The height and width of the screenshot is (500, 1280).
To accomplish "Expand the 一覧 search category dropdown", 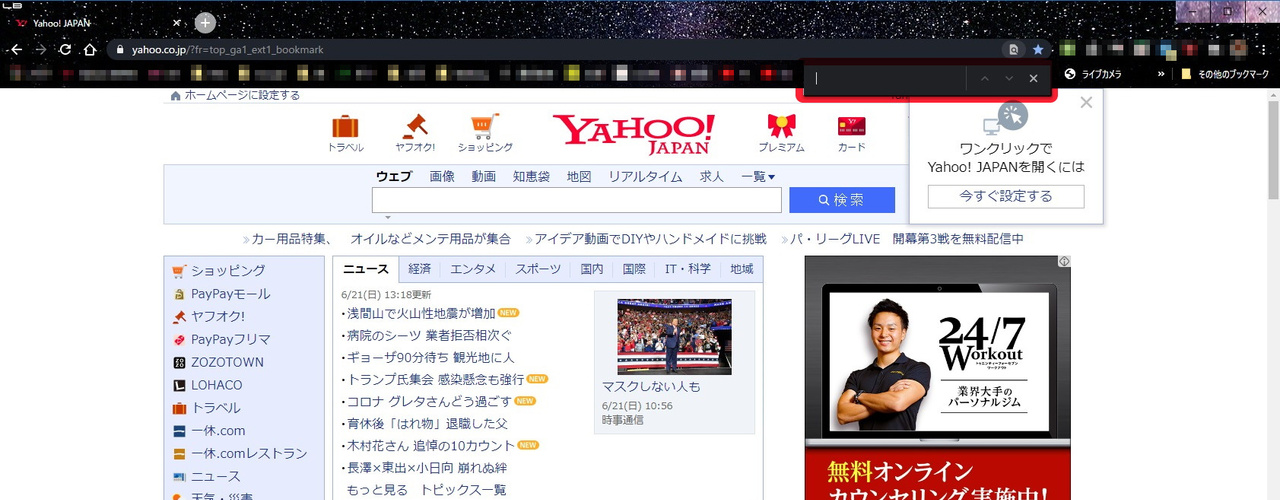I will click(758, 177).
